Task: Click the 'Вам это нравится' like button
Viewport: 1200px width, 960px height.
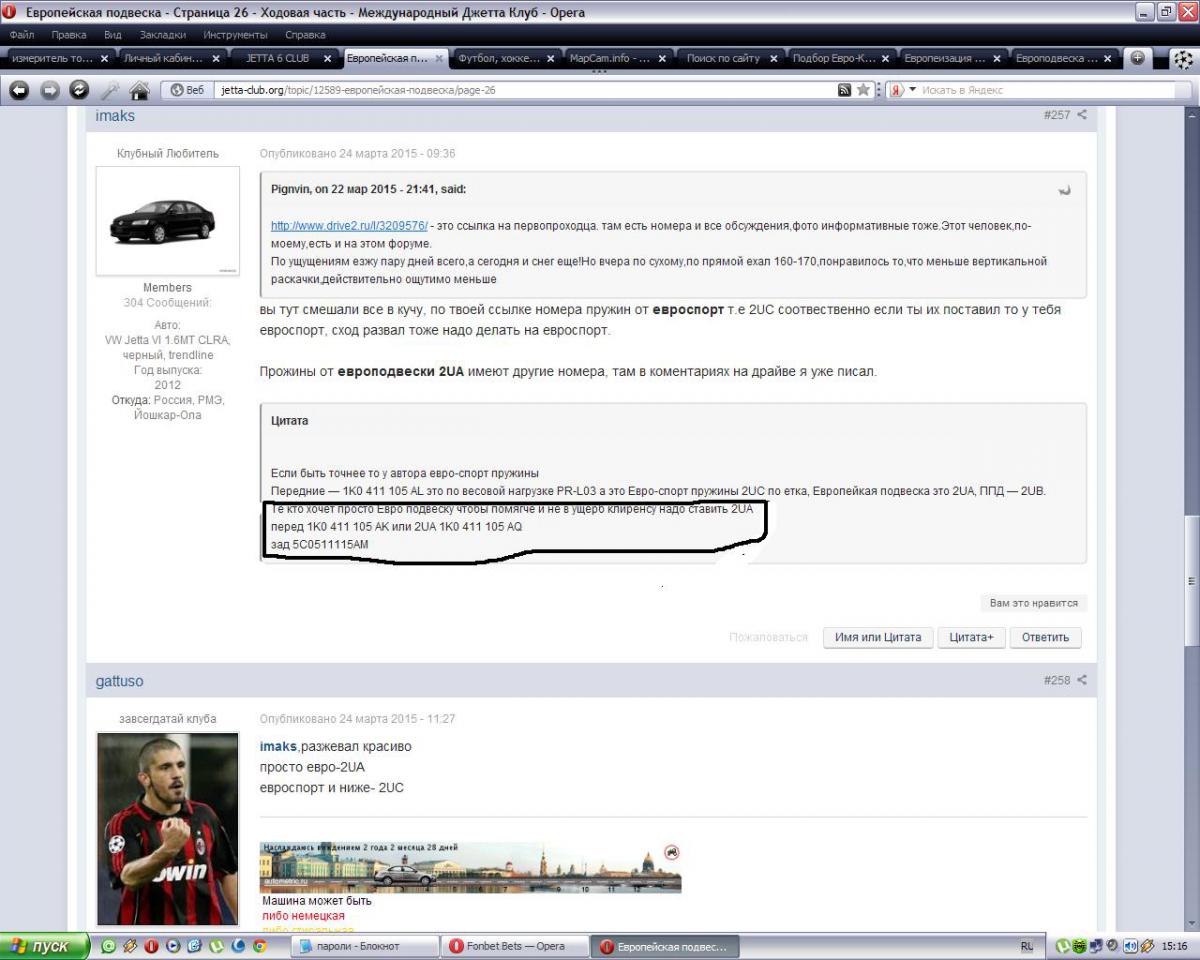Action: [x=1033, y=603]
